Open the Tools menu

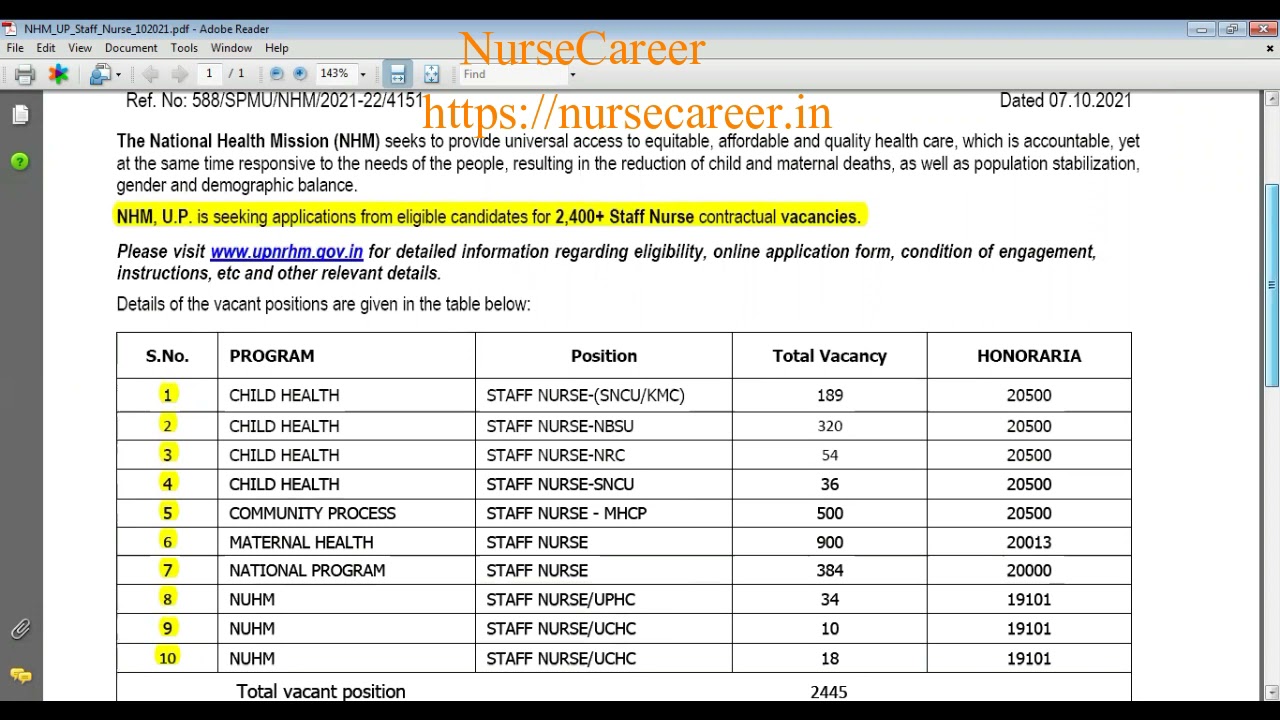point(184,48)
